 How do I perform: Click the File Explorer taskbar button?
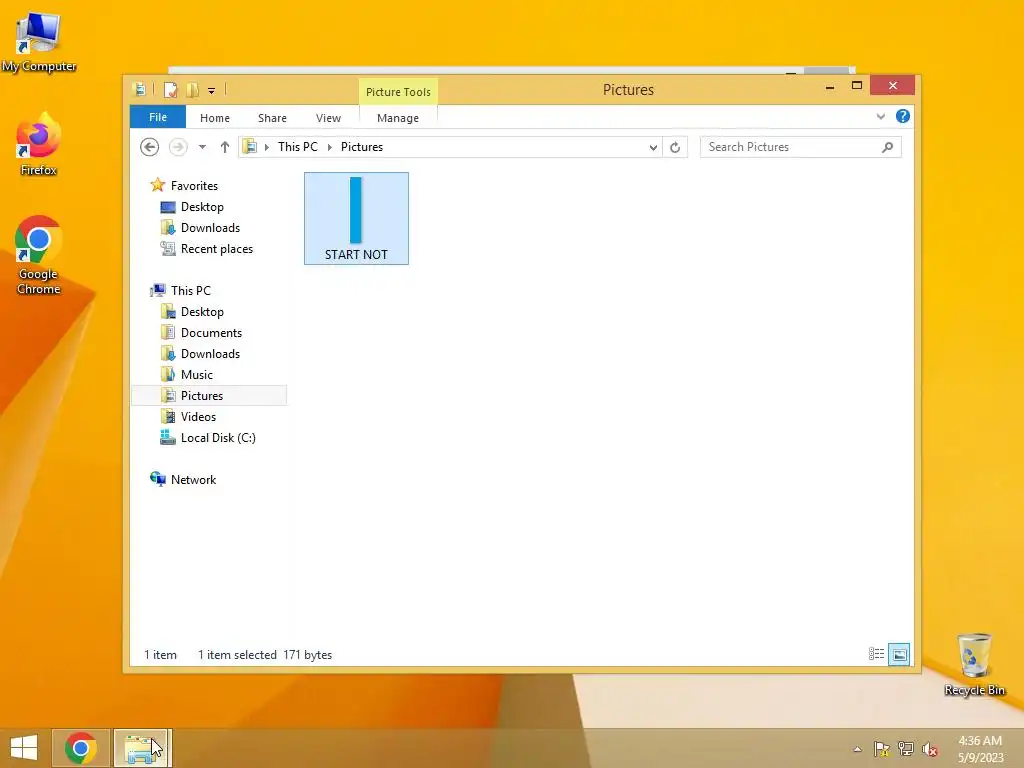click(142, 748)
